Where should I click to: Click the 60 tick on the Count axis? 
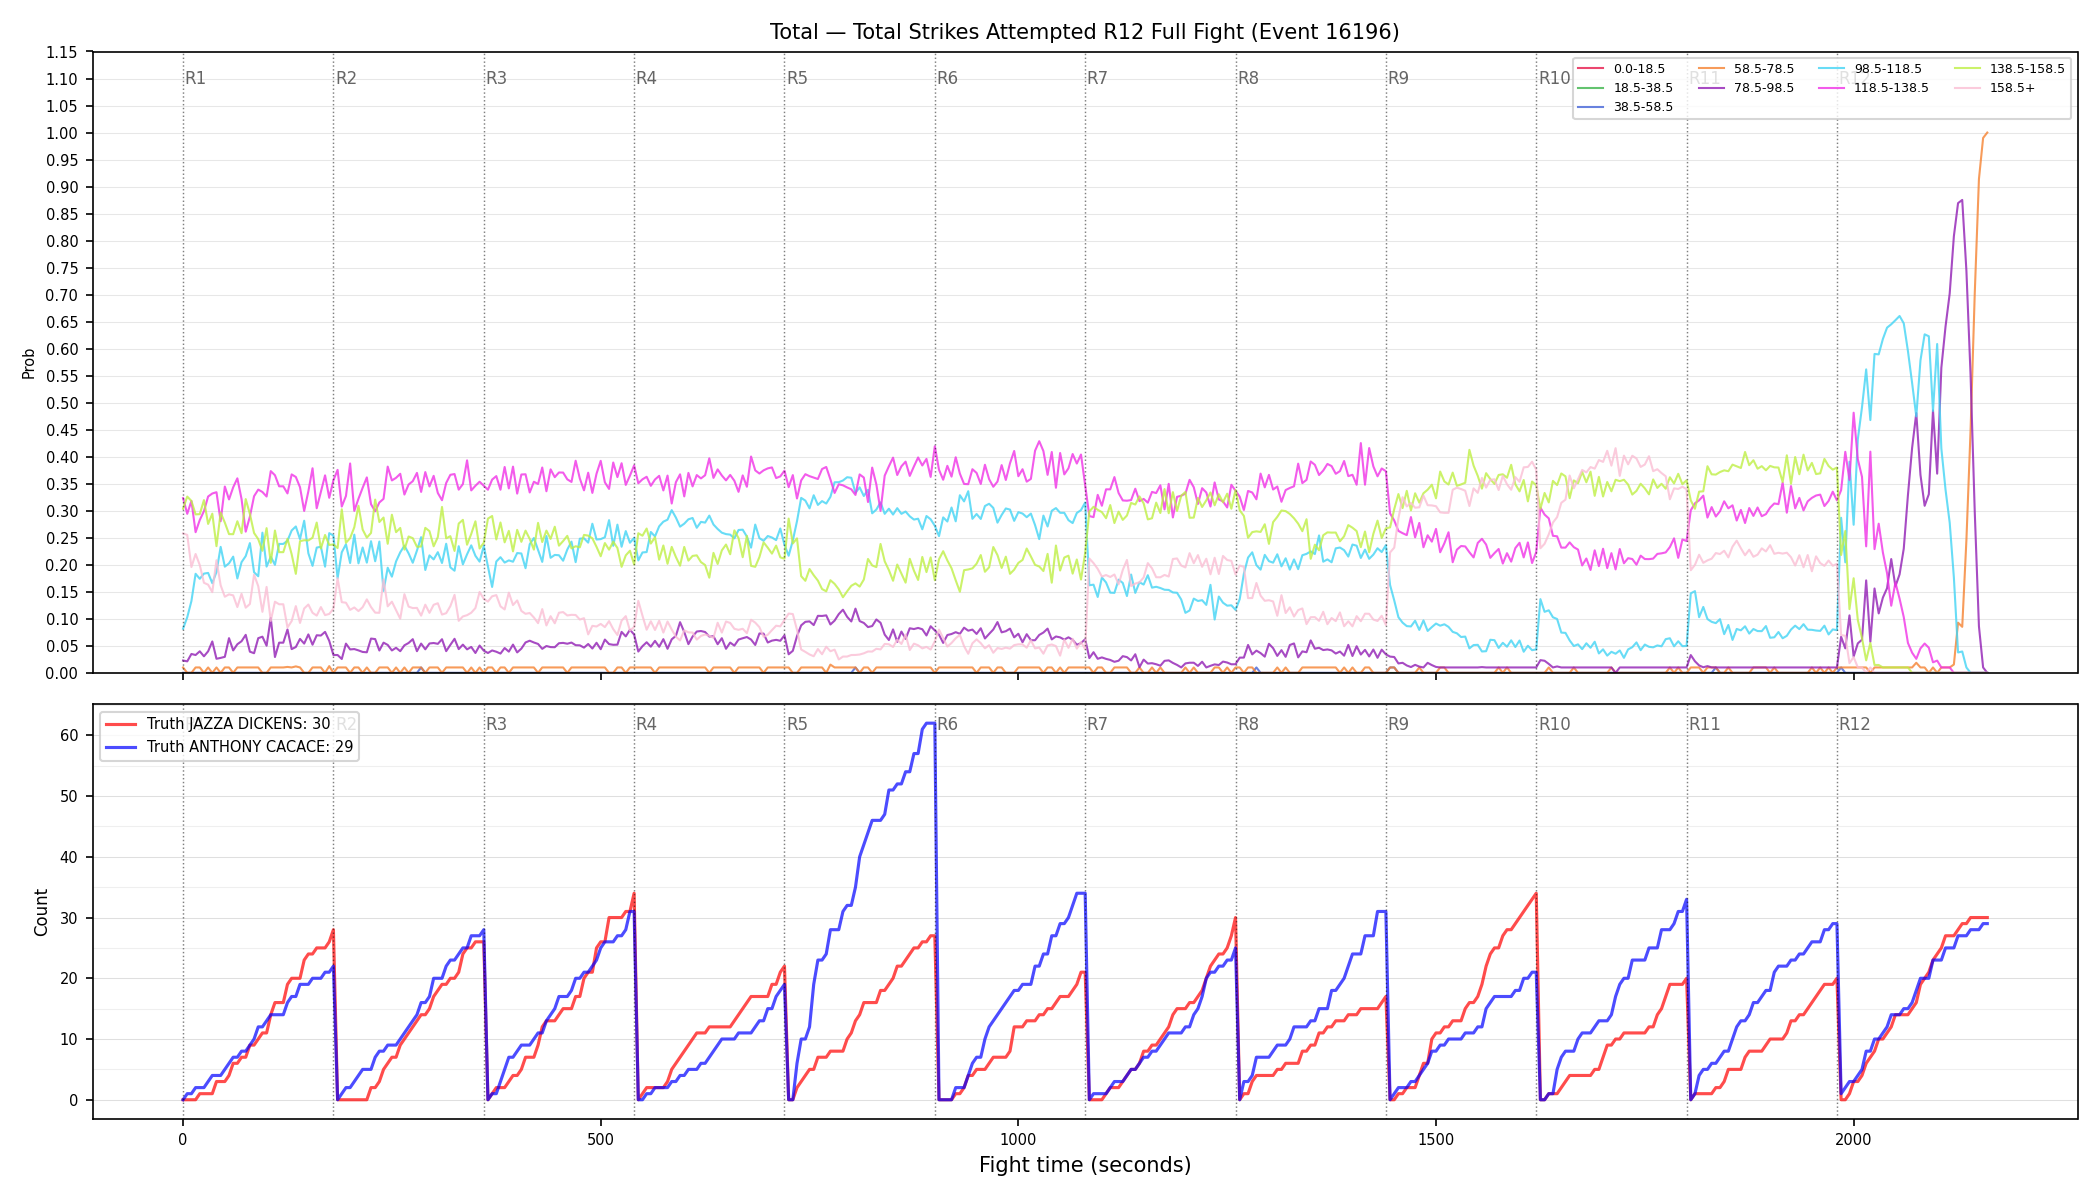(x=69, y=736)
